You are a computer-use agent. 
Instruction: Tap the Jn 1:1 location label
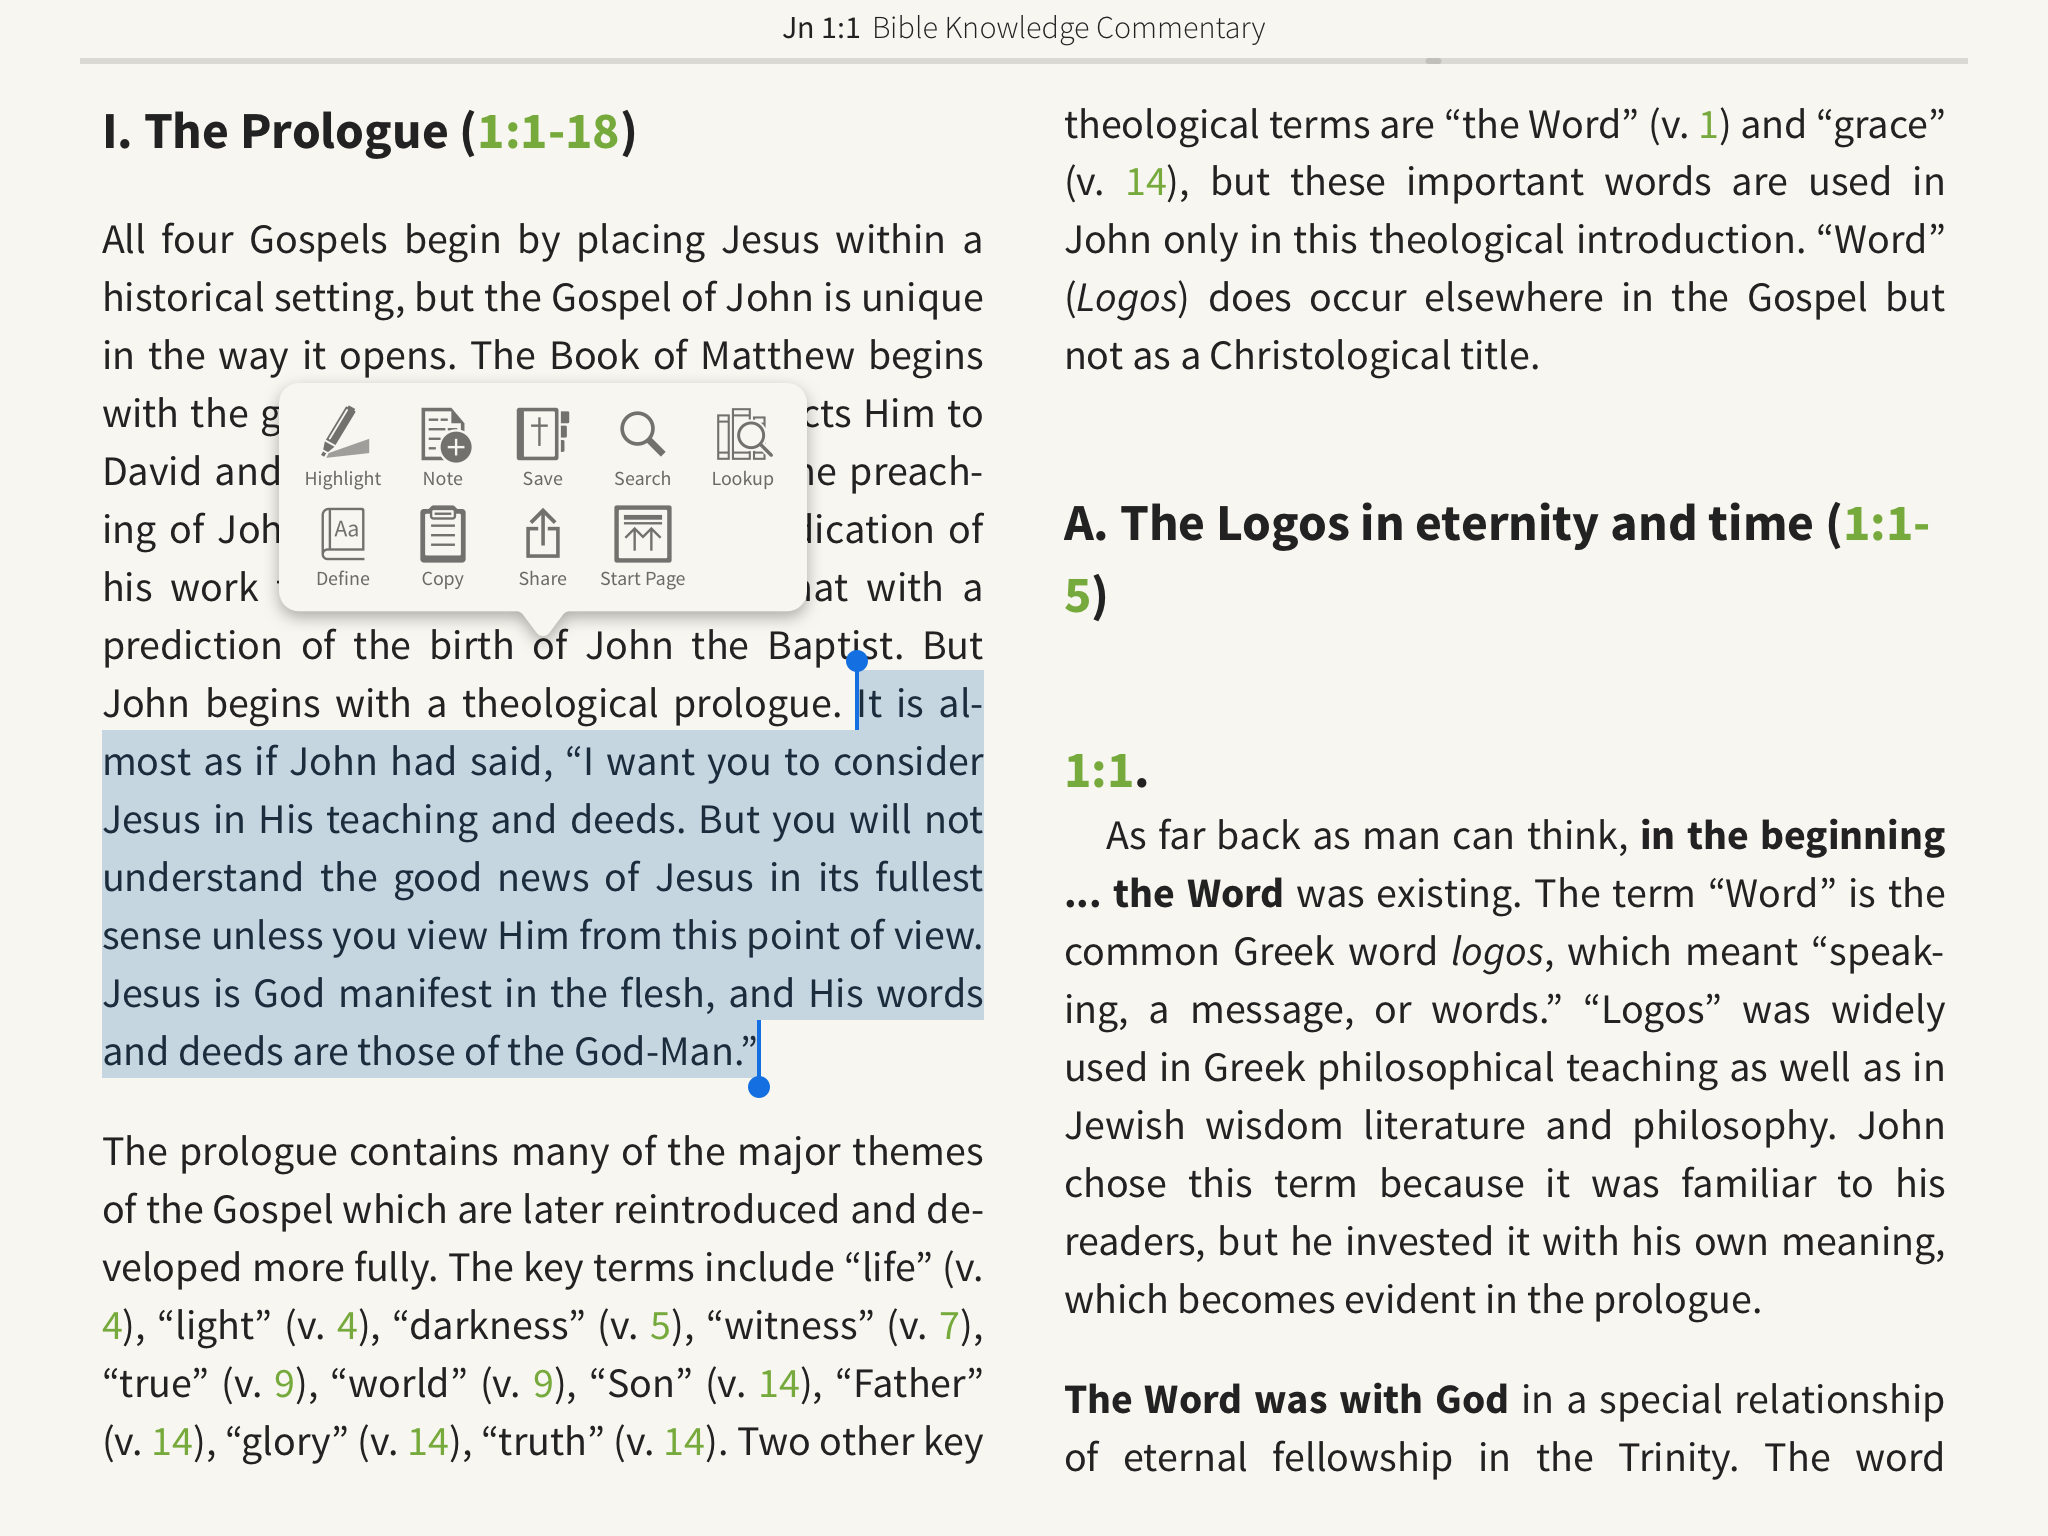821,28
